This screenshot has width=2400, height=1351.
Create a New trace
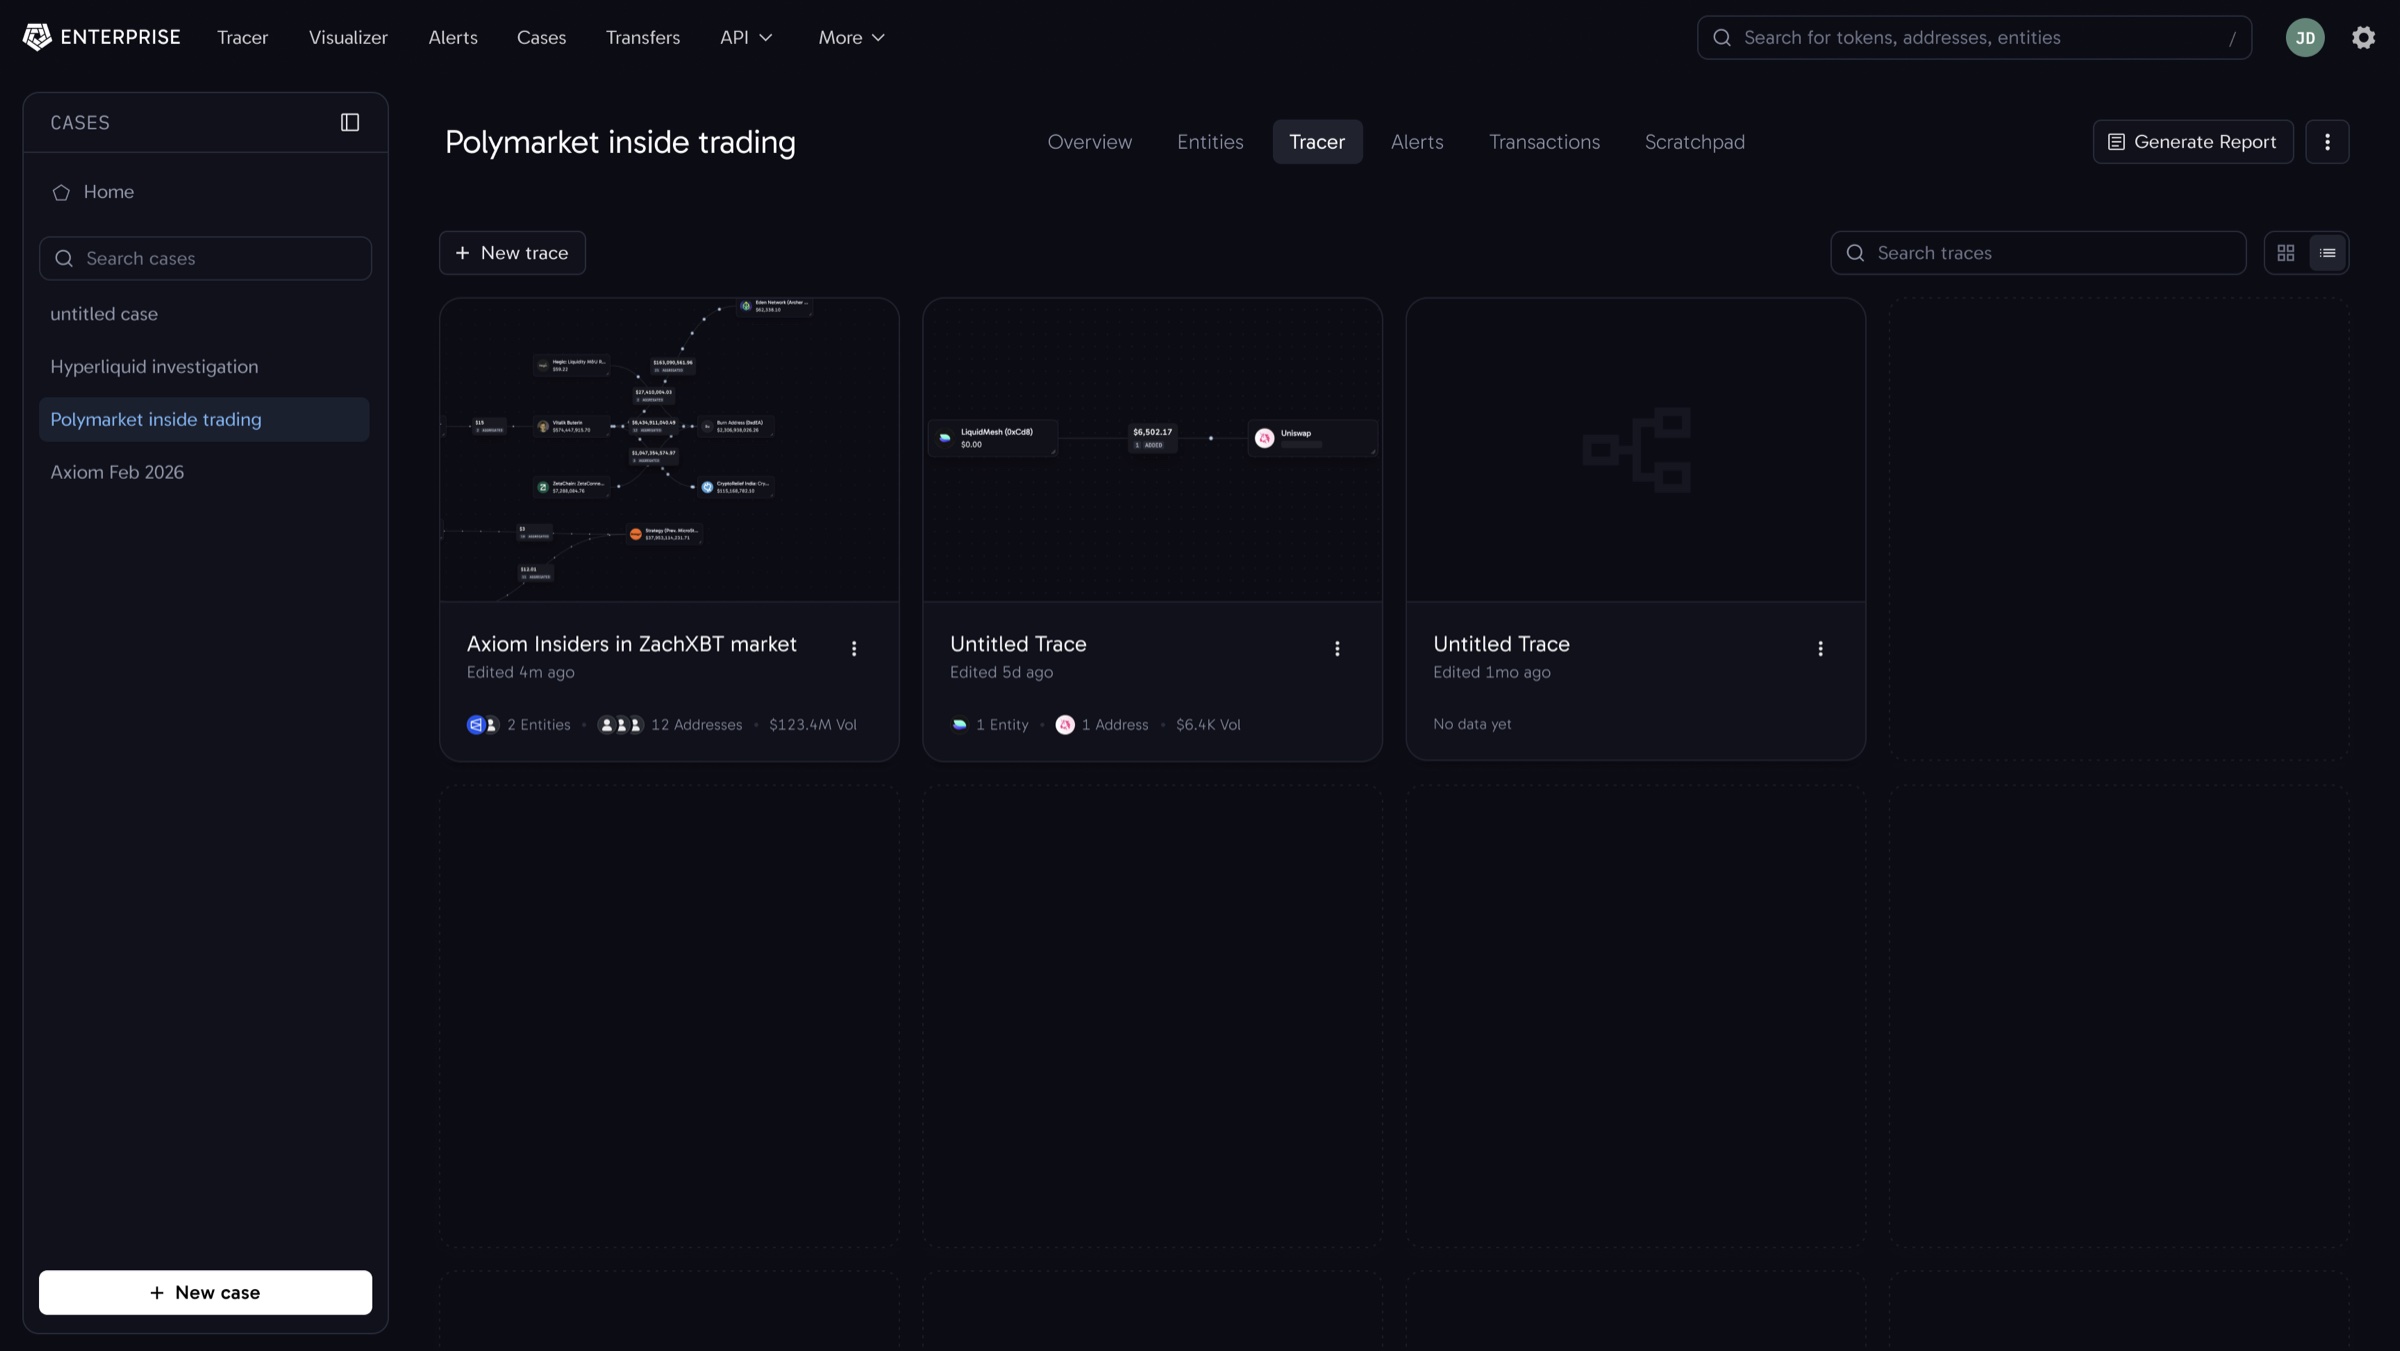[x=512, y=253]
